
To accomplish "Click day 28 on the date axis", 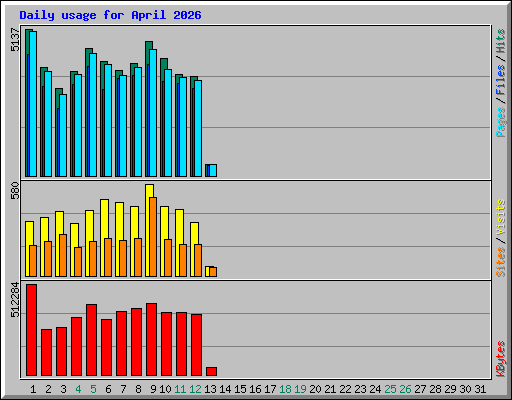I will 435,389.
